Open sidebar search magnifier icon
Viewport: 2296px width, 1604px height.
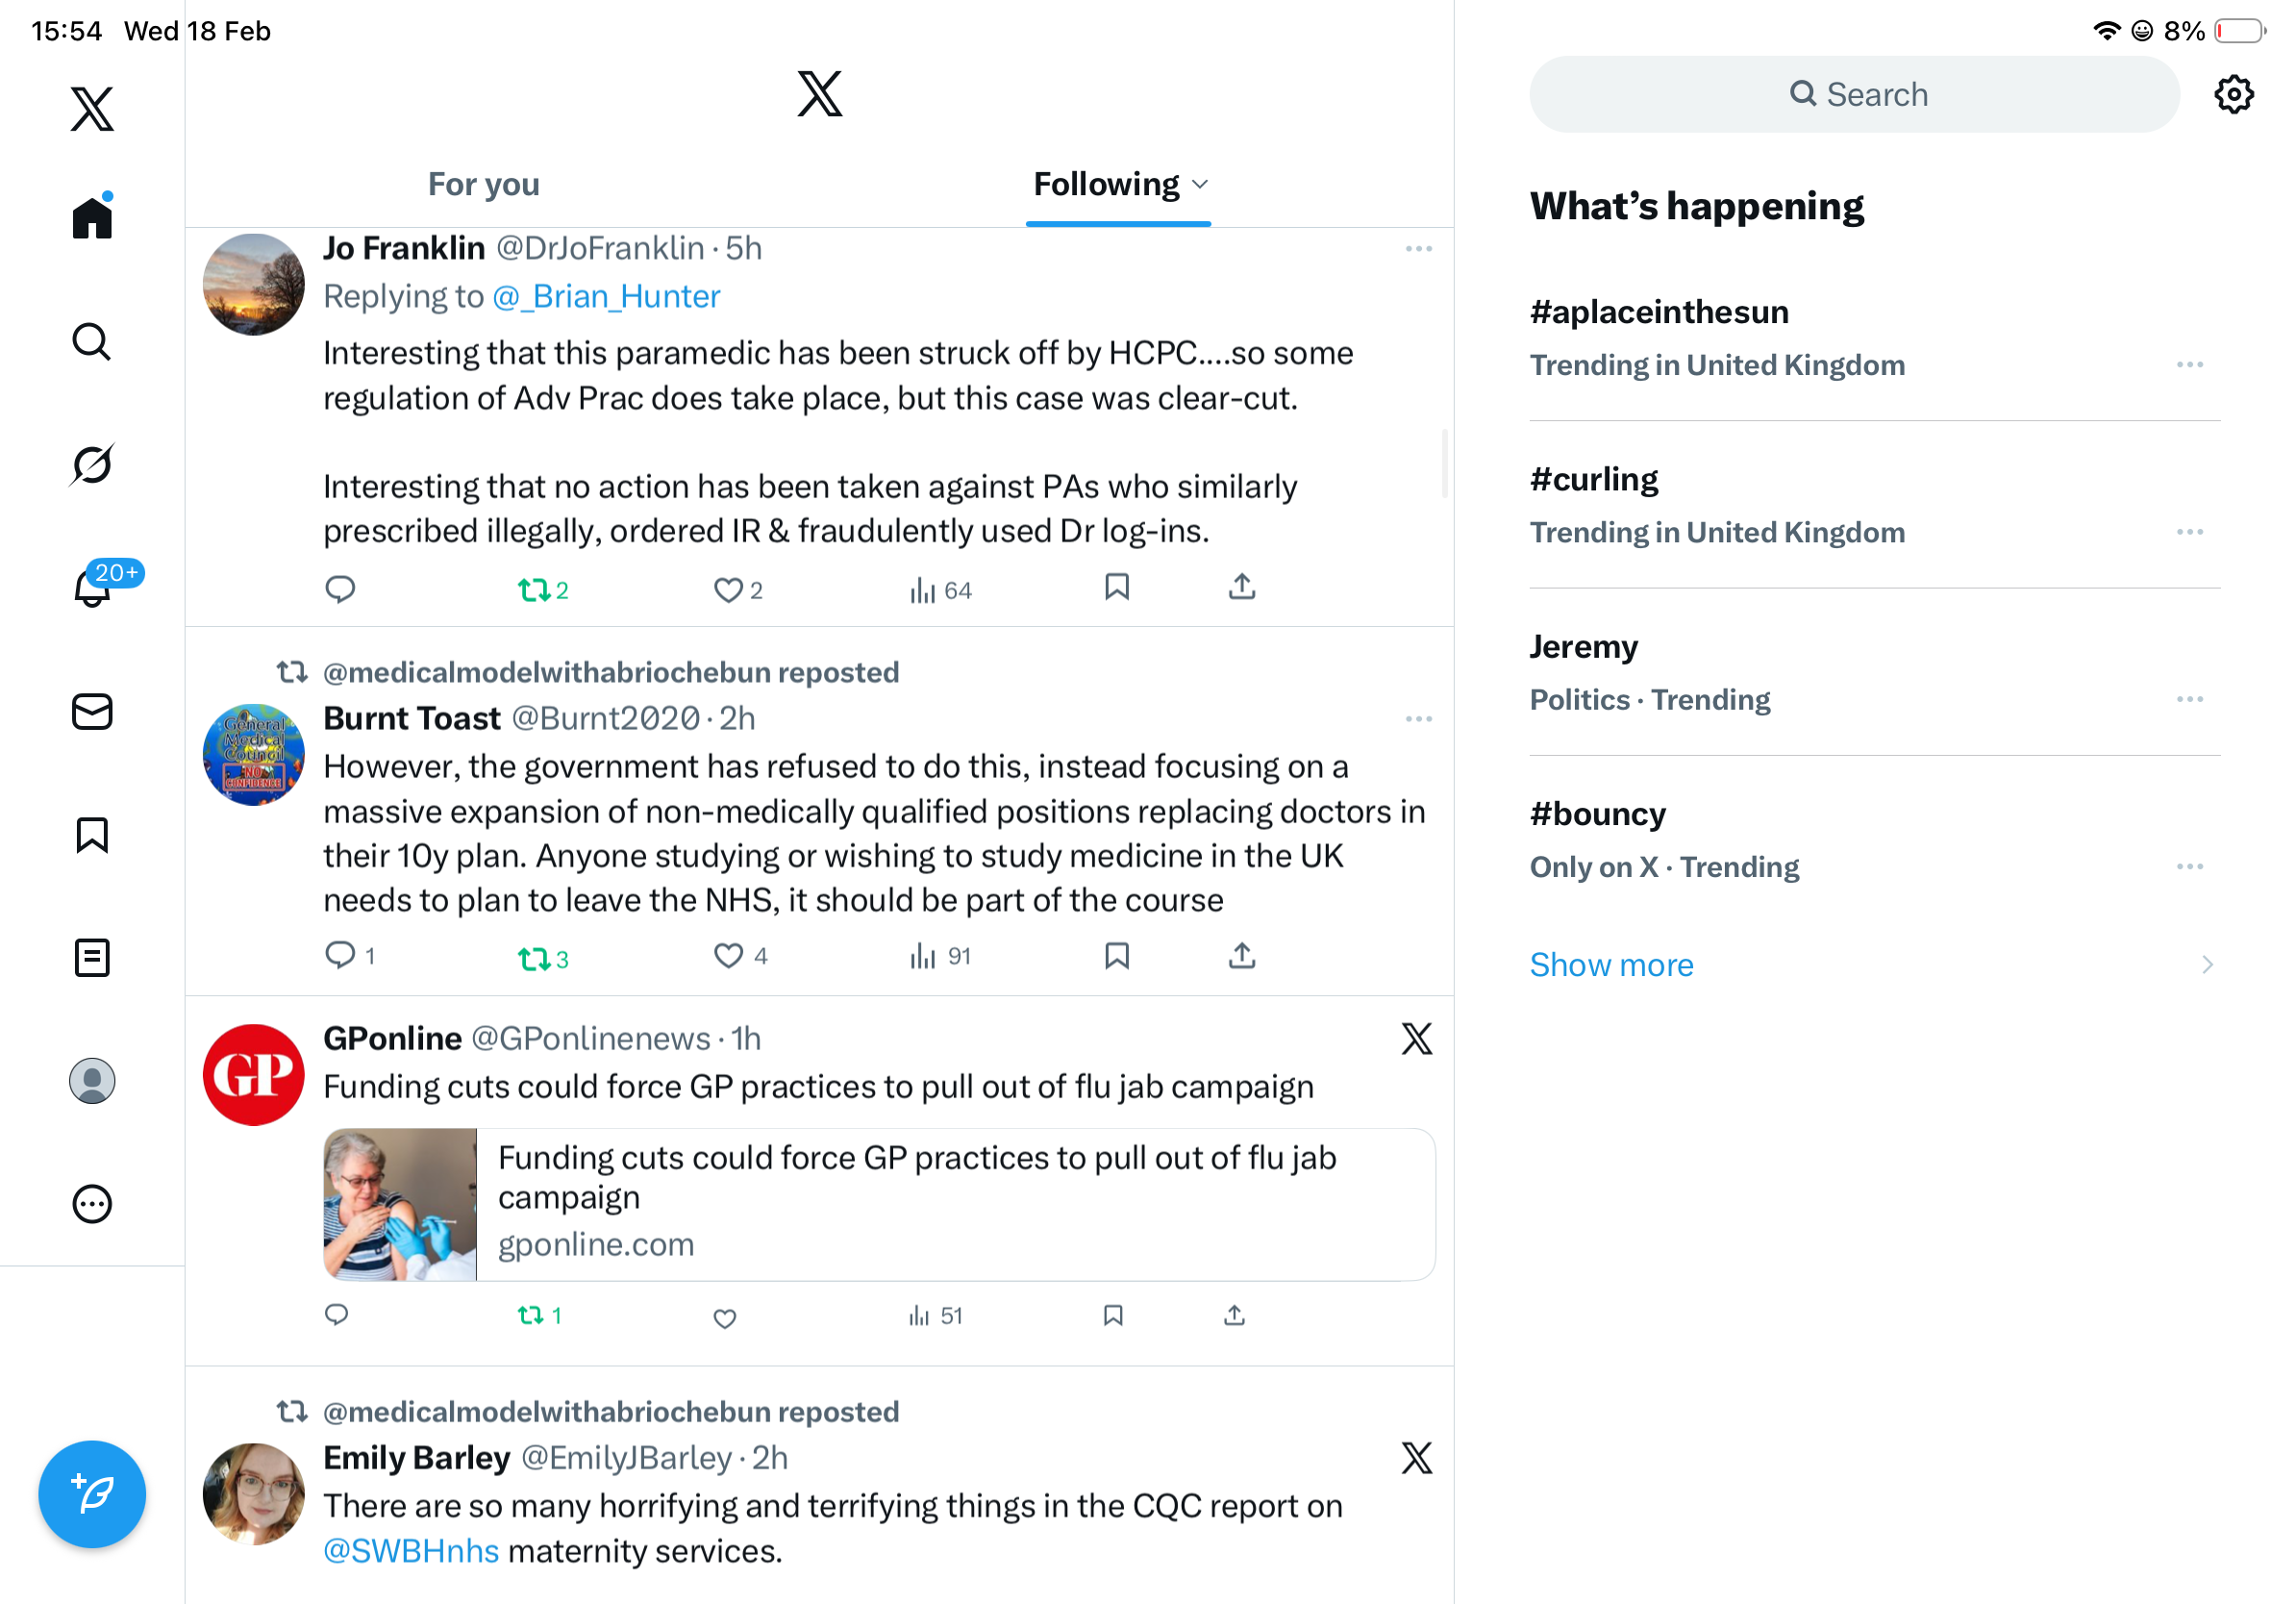click(x=92, y=341)
